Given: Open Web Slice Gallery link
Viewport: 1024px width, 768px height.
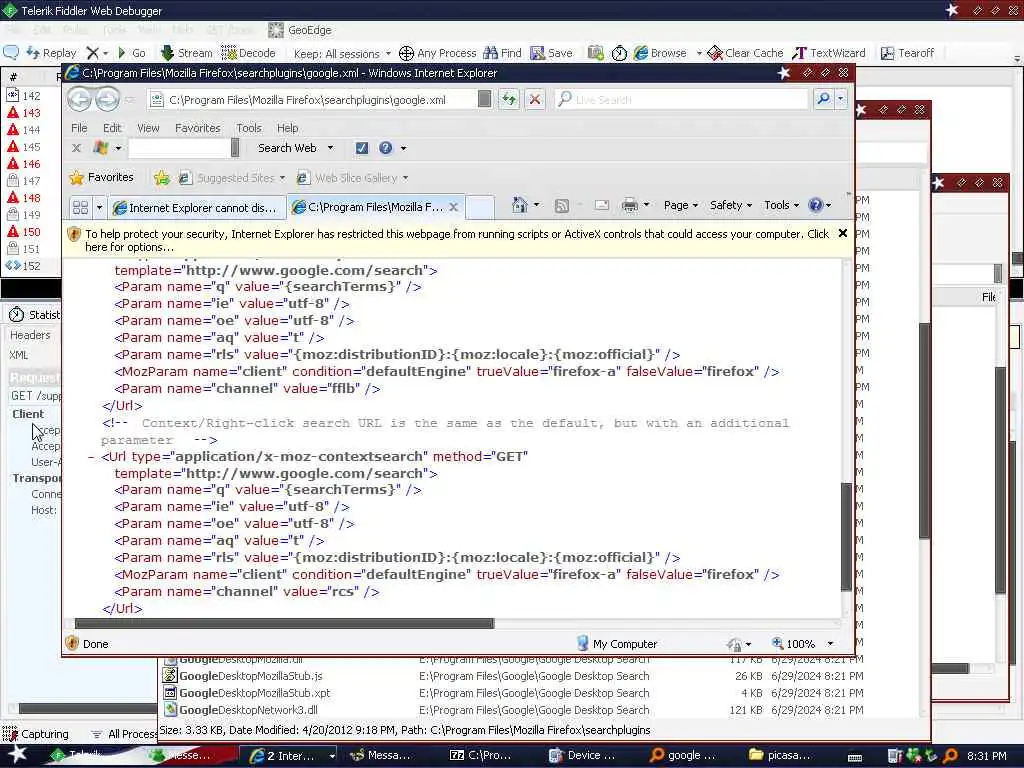Looking at the screenshot, I should [353, 178].
